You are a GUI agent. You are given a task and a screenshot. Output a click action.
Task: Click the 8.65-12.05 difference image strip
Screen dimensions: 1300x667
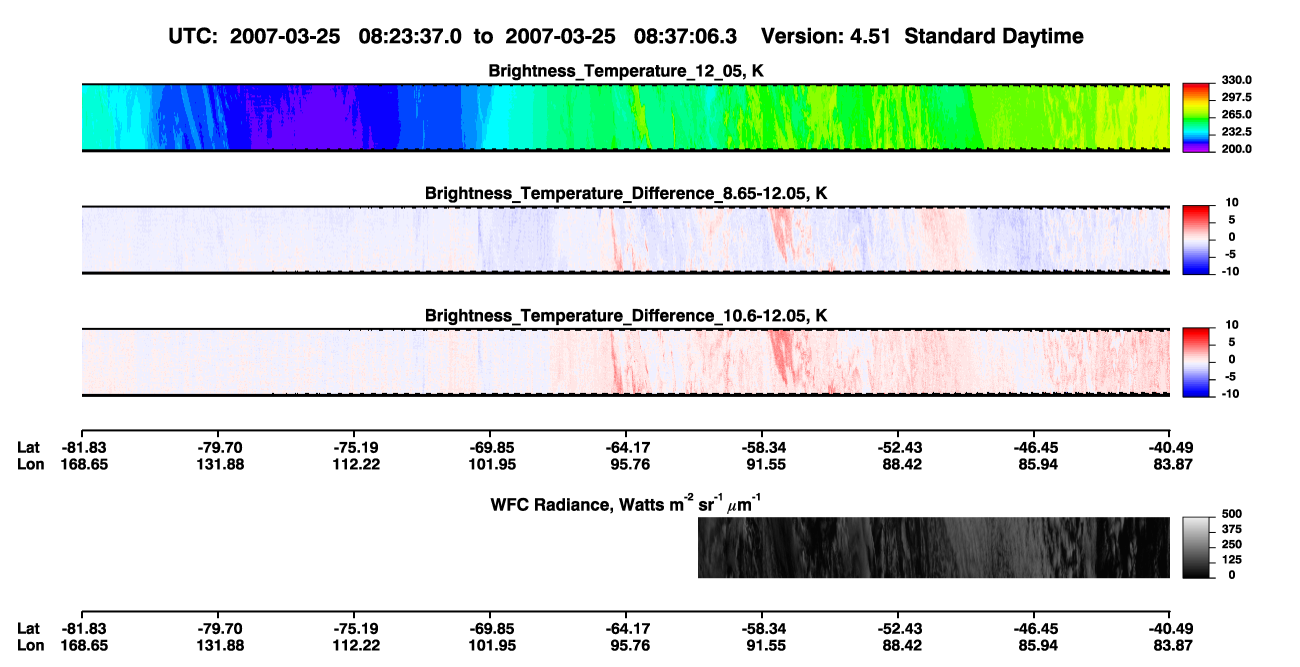(625, 239)
